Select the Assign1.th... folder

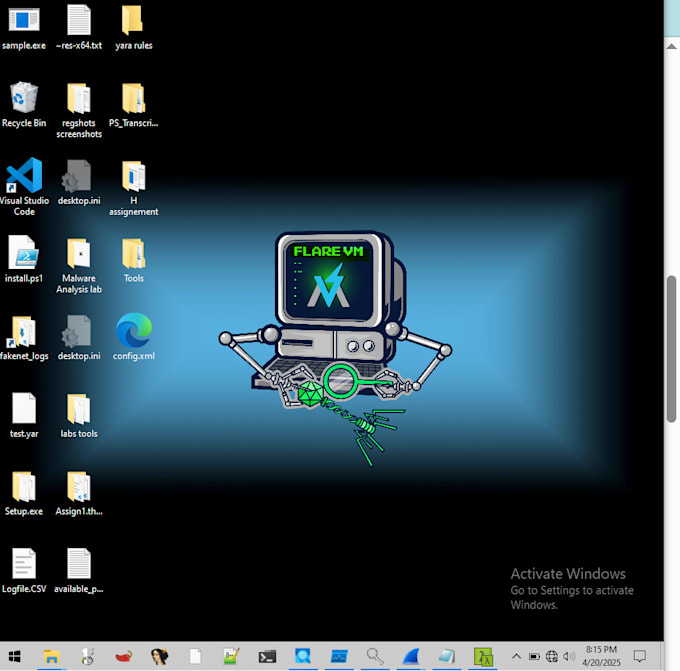click(x=79, y=493)
